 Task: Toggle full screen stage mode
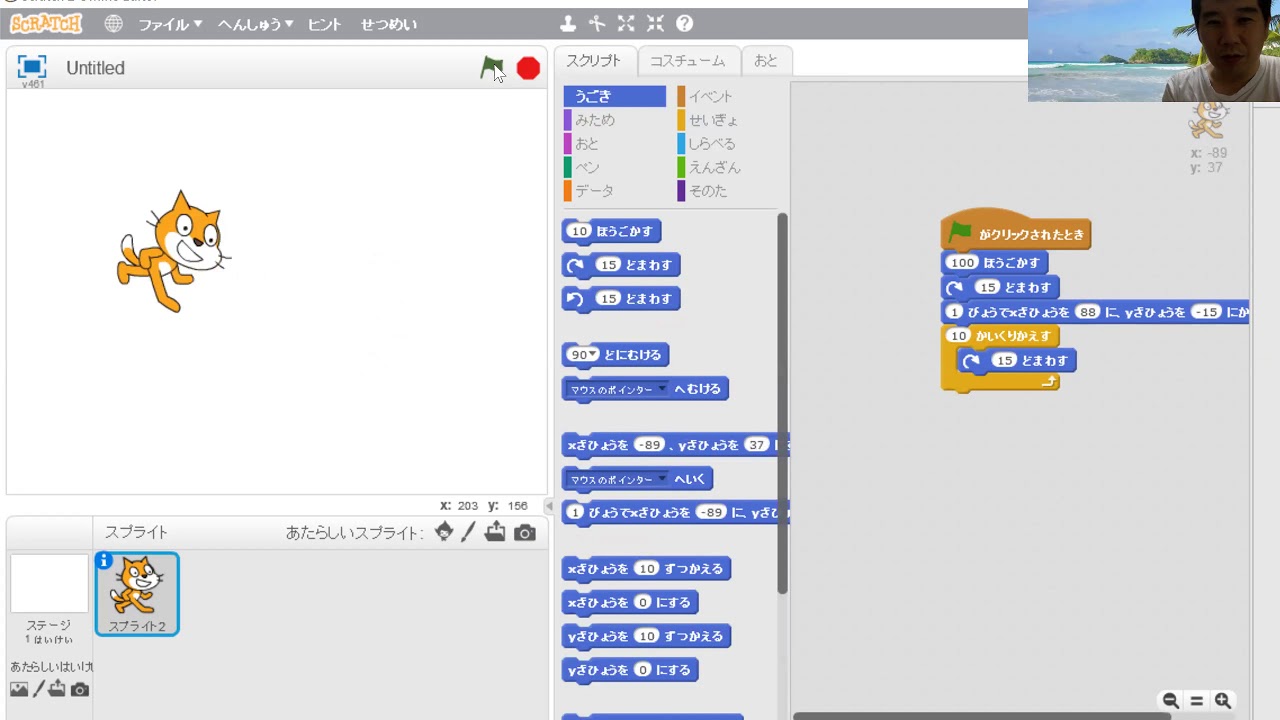pyautogui.click(x=32, y=67)
